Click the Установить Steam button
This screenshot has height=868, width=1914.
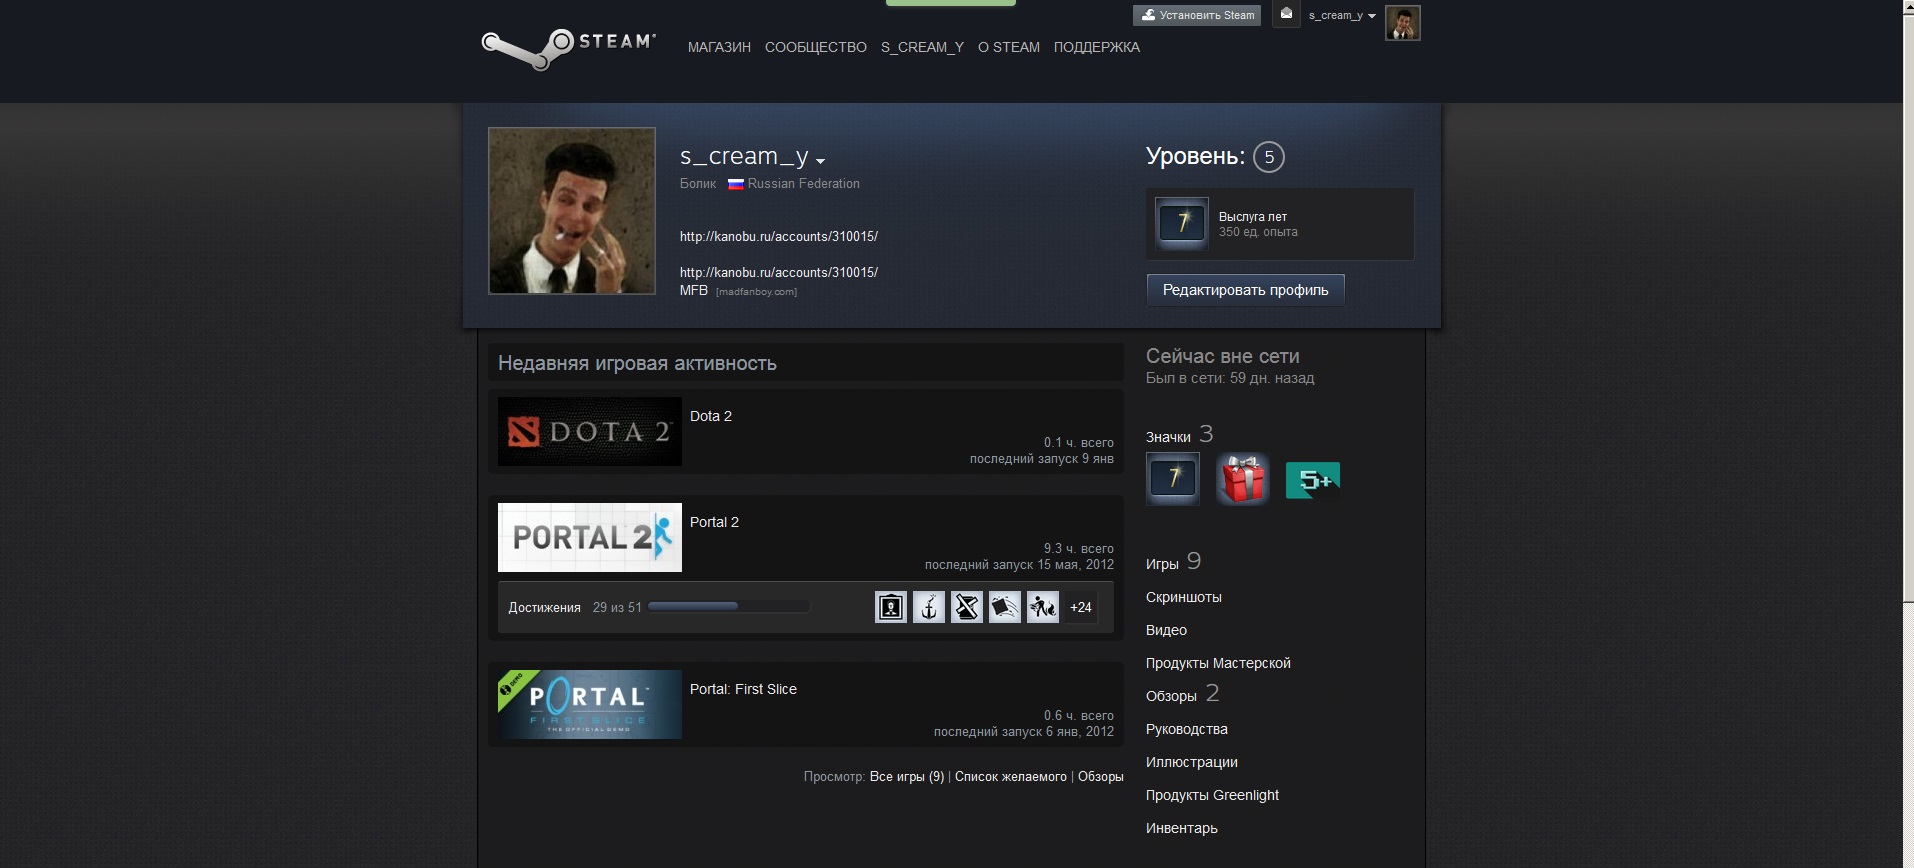click(x=1197, y=15)
